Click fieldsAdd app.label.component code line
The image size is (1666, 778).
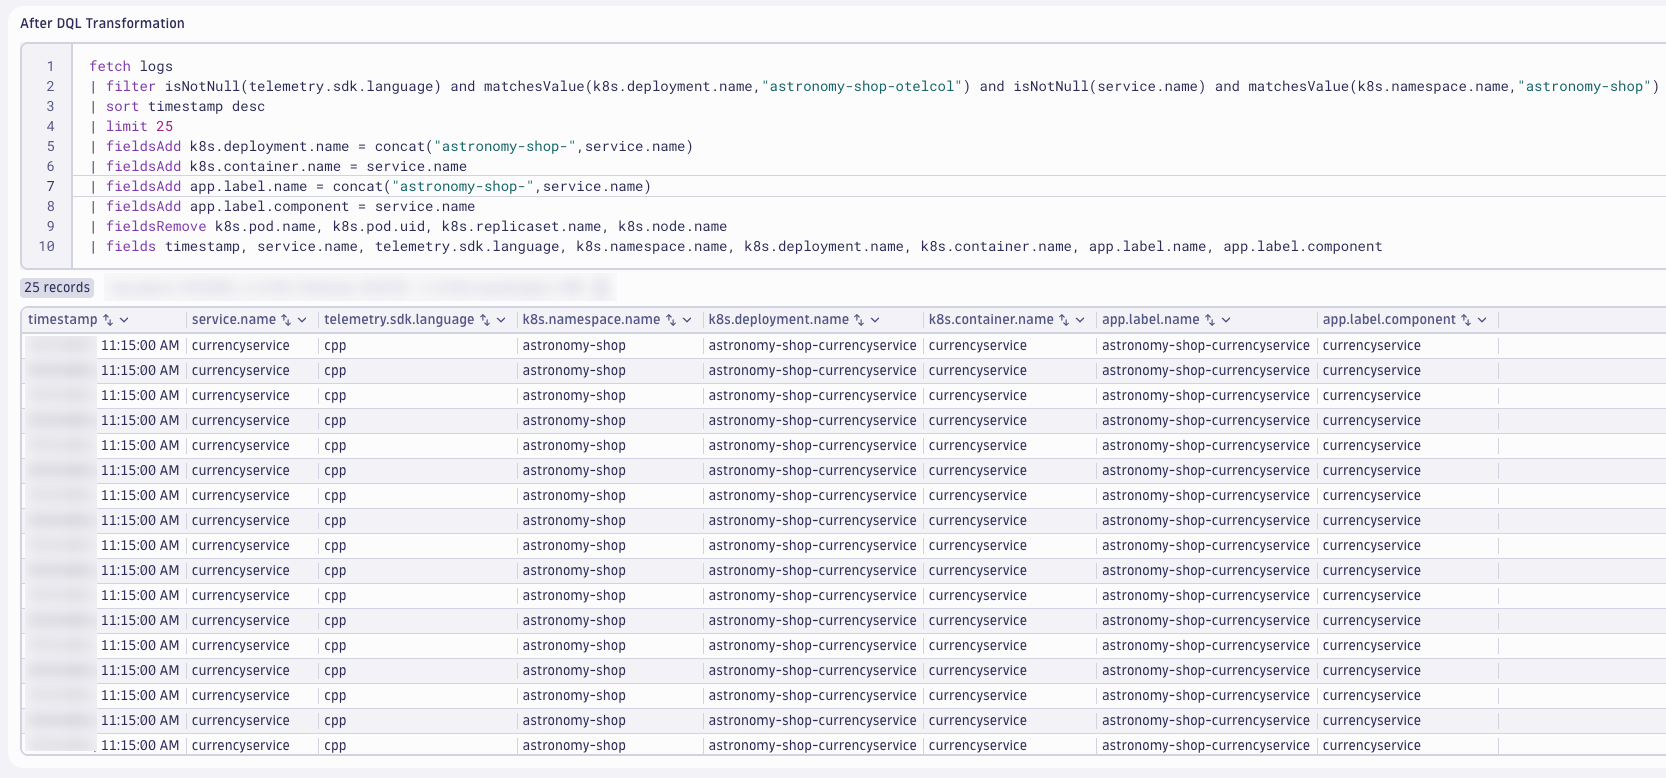click(282, 206)
